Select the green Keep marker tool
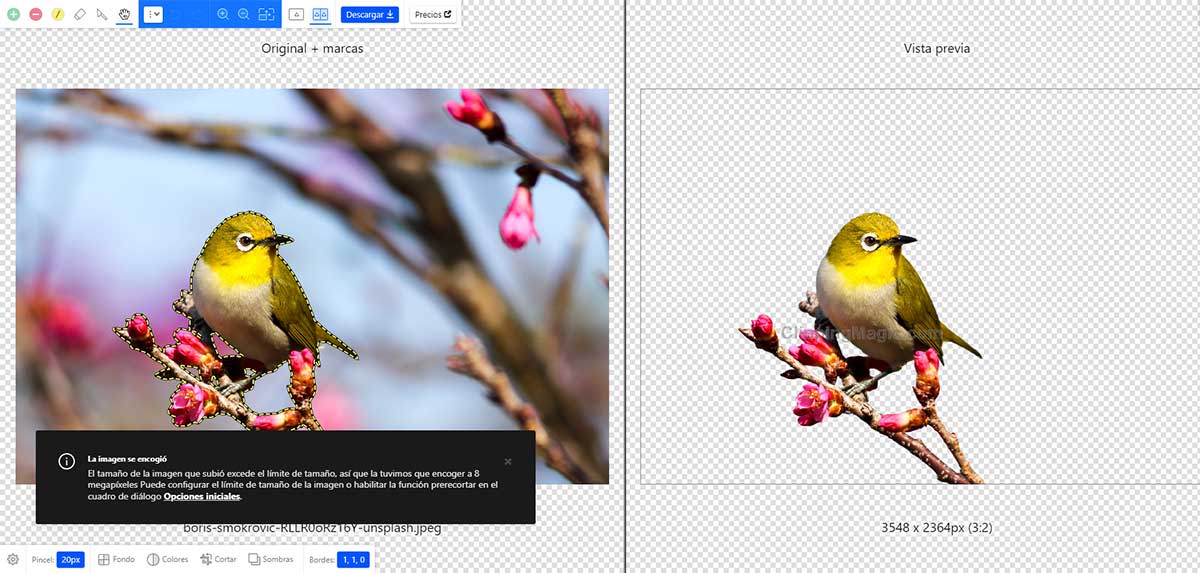 13,15
